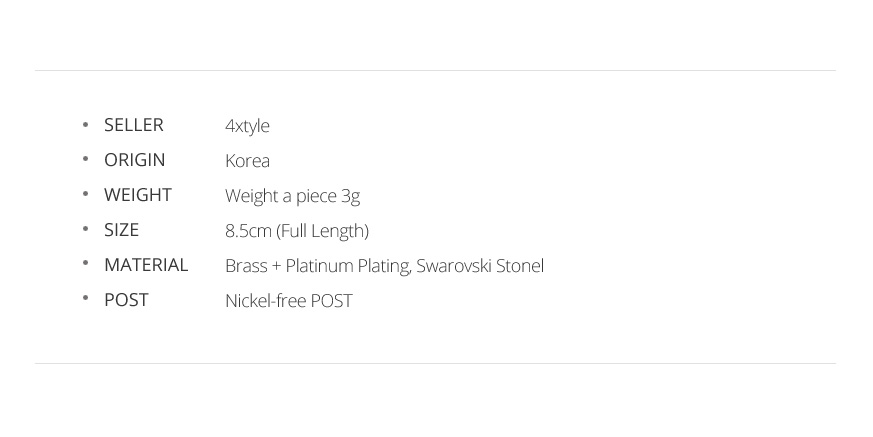
Task: Select the 8.5cm (Full Length) text
Action: click(x=297, y=231)
